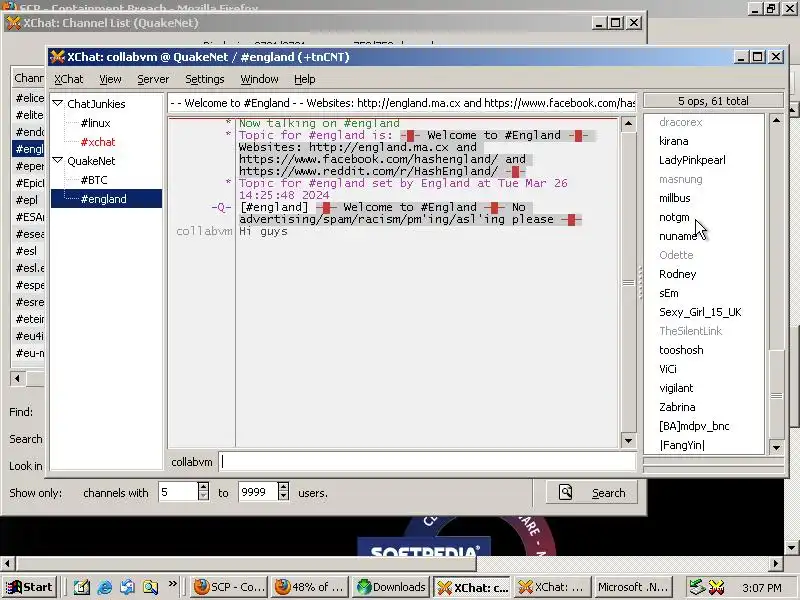Switch to Downloads taskbar window
This screenshot has height=600, width=800.
391,587
